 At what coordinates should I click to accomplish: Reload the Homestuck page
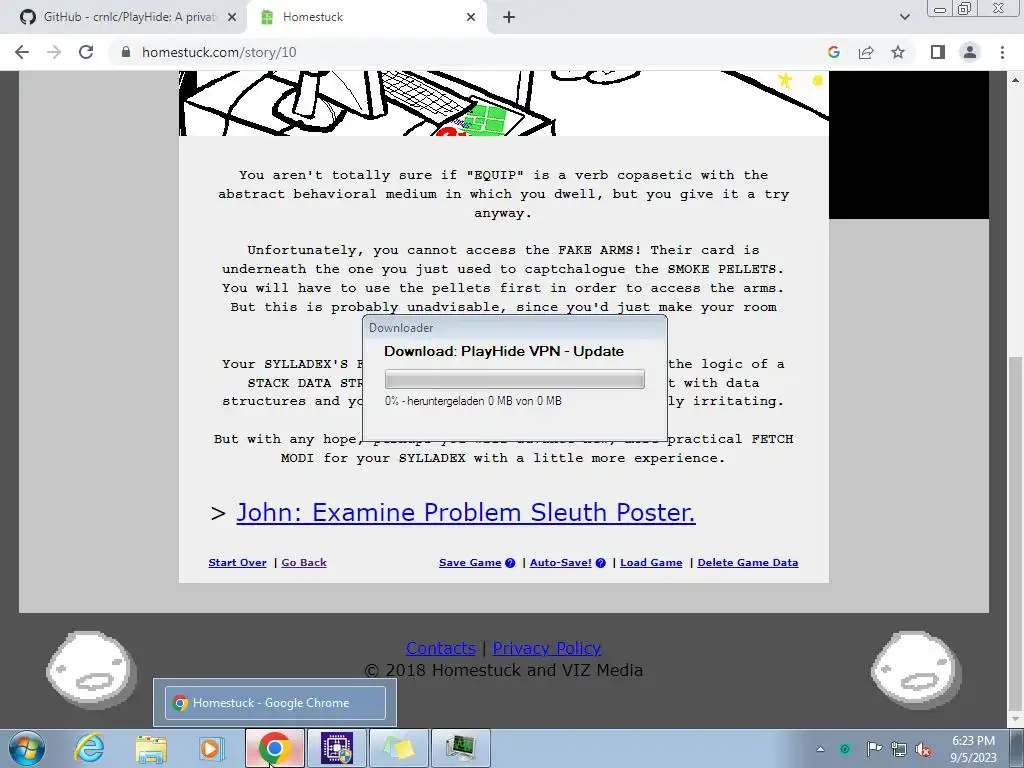click(86, 52)
